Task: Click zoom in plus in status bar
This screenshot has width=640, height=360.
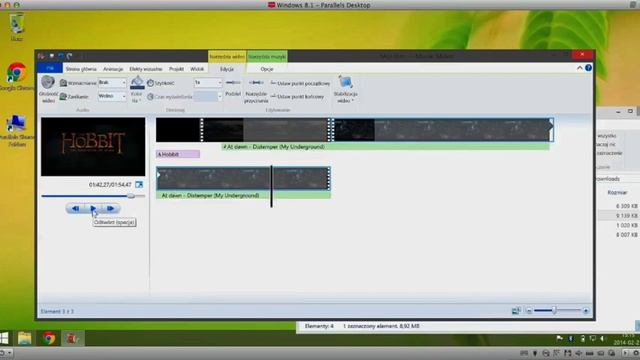Action: [586, 311]
